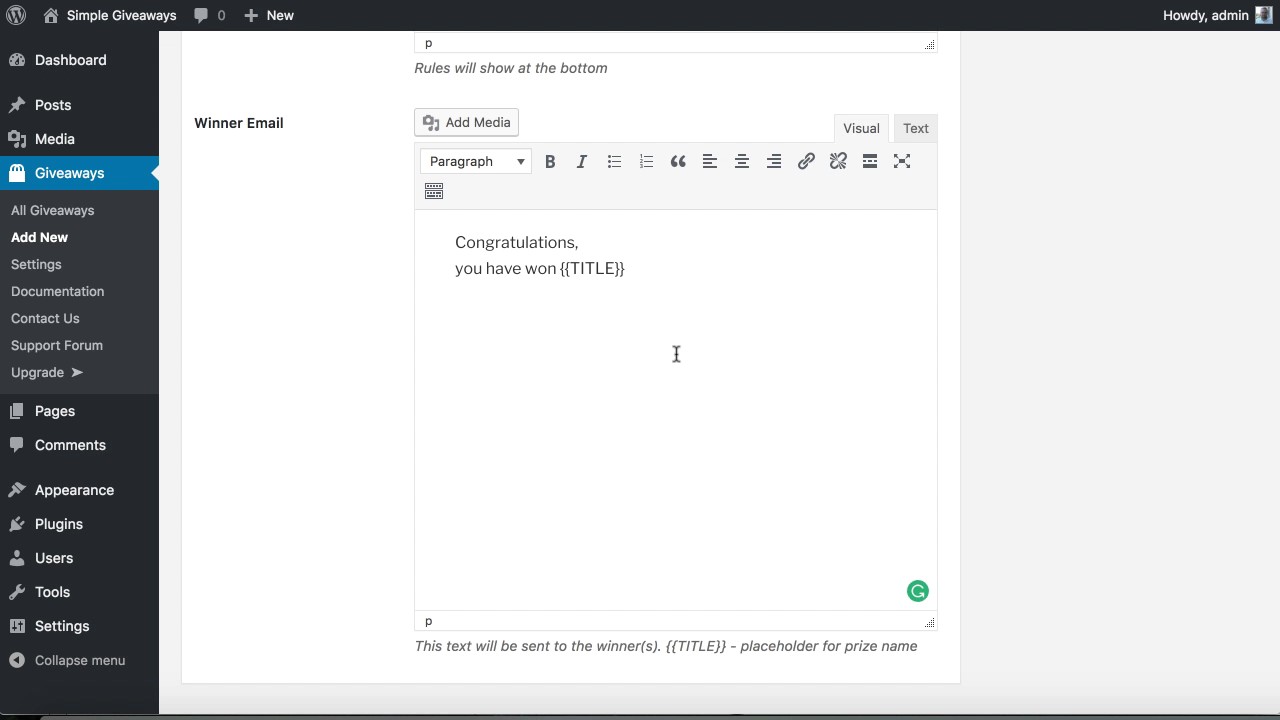Image resolution: width=1280 pixels, height=720 pixels.
Task: Open Howdy, admin account menu
Action: click(1217, 15)
